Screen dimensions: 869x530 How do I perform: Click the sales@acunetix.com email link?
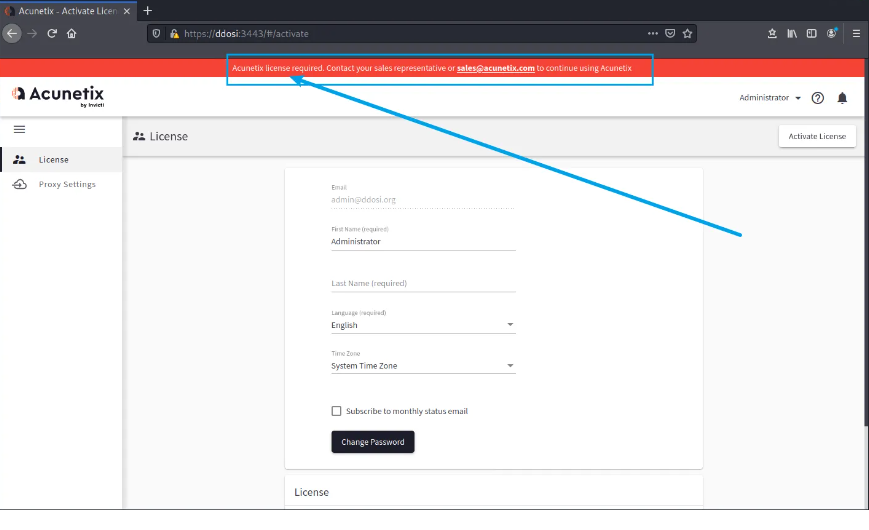495,68
